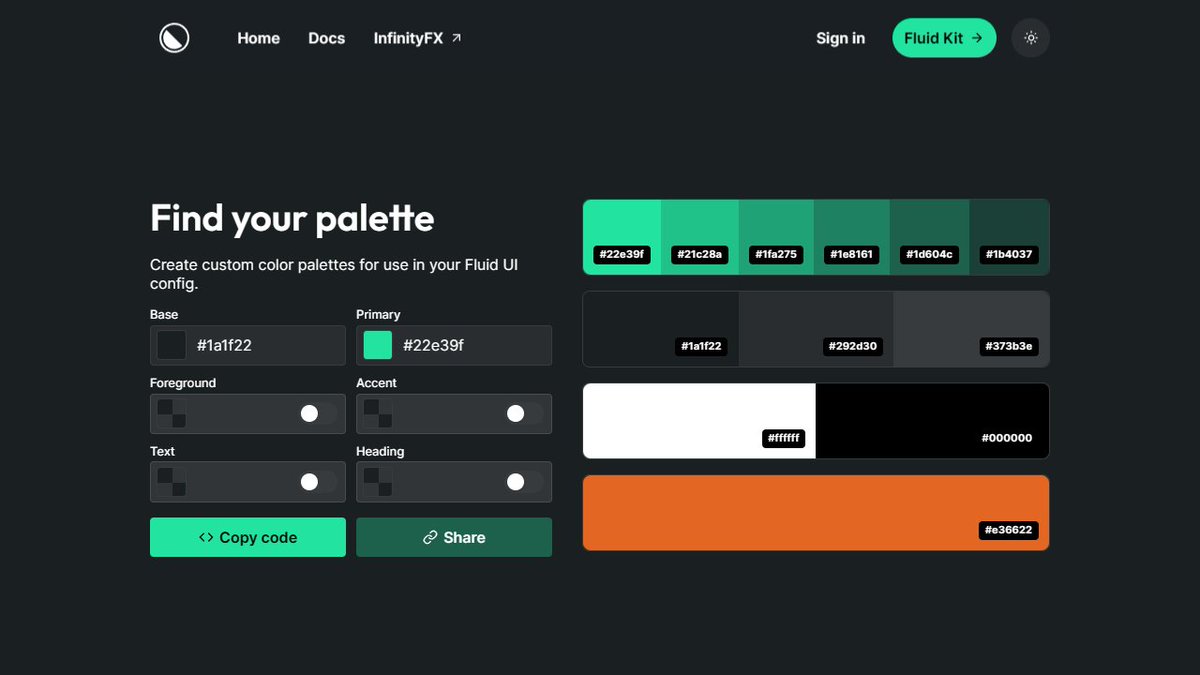This screenshot has height=675, width=1200.
Task: Click the #ffffff white swatch label
Action: tap(784, 438)
